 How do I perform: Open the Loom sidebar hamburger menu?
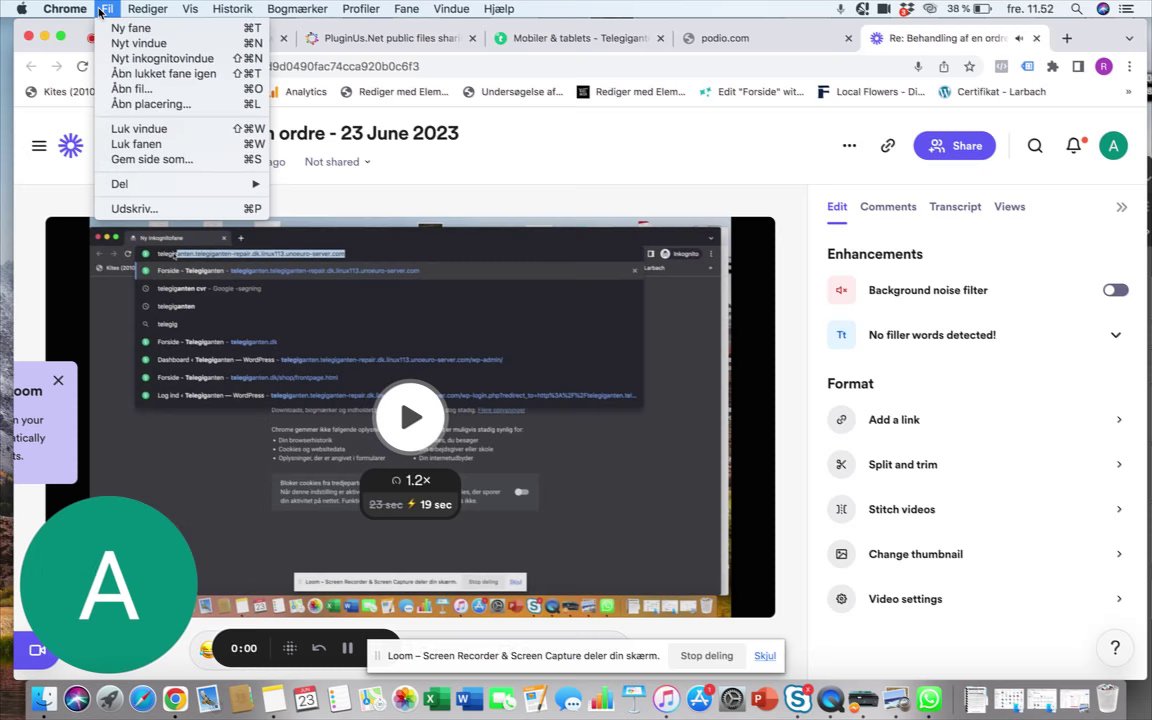pyautogui.click(x=39, y=145)
